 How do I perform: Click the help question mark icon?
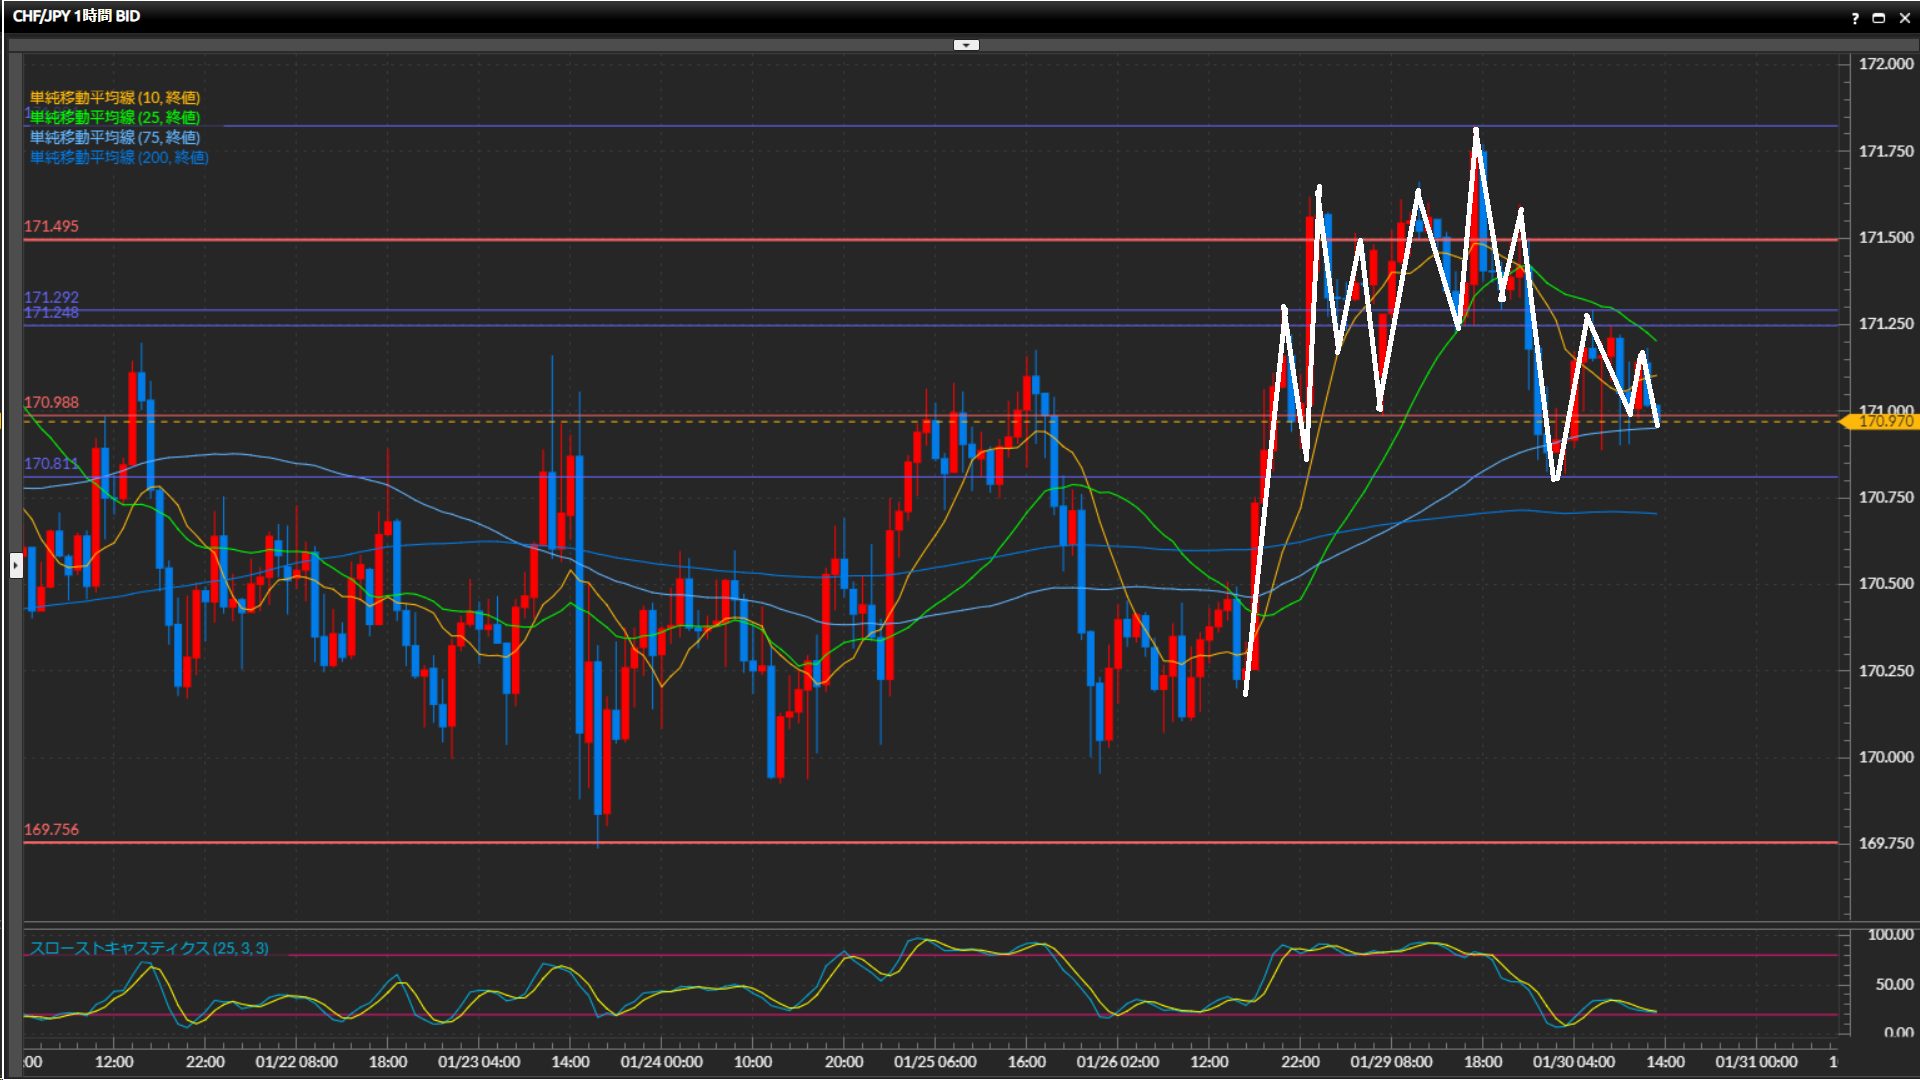(x=1855, y=18)
